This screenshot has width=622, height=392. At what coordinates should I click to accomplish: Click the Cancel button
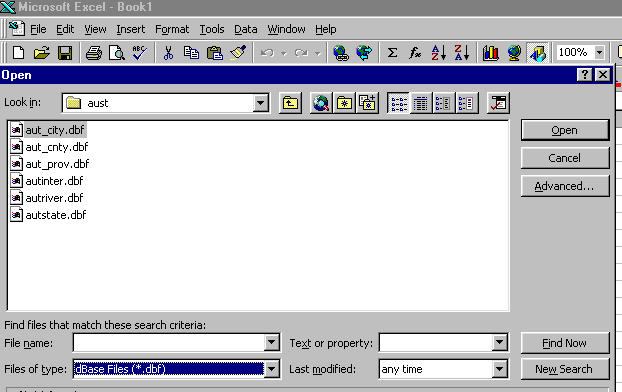[x=565, y=158]
